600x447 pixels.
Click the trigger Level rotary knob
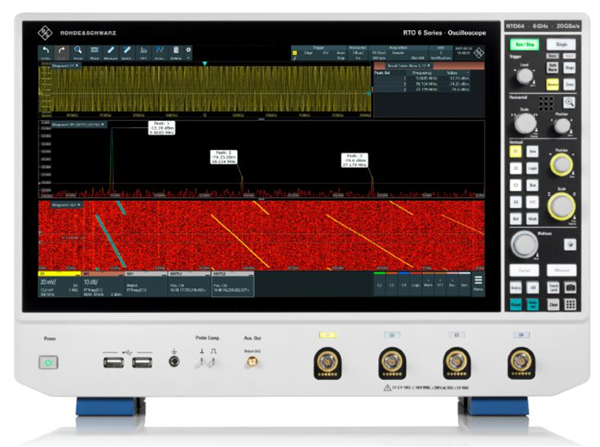(521, 76)
